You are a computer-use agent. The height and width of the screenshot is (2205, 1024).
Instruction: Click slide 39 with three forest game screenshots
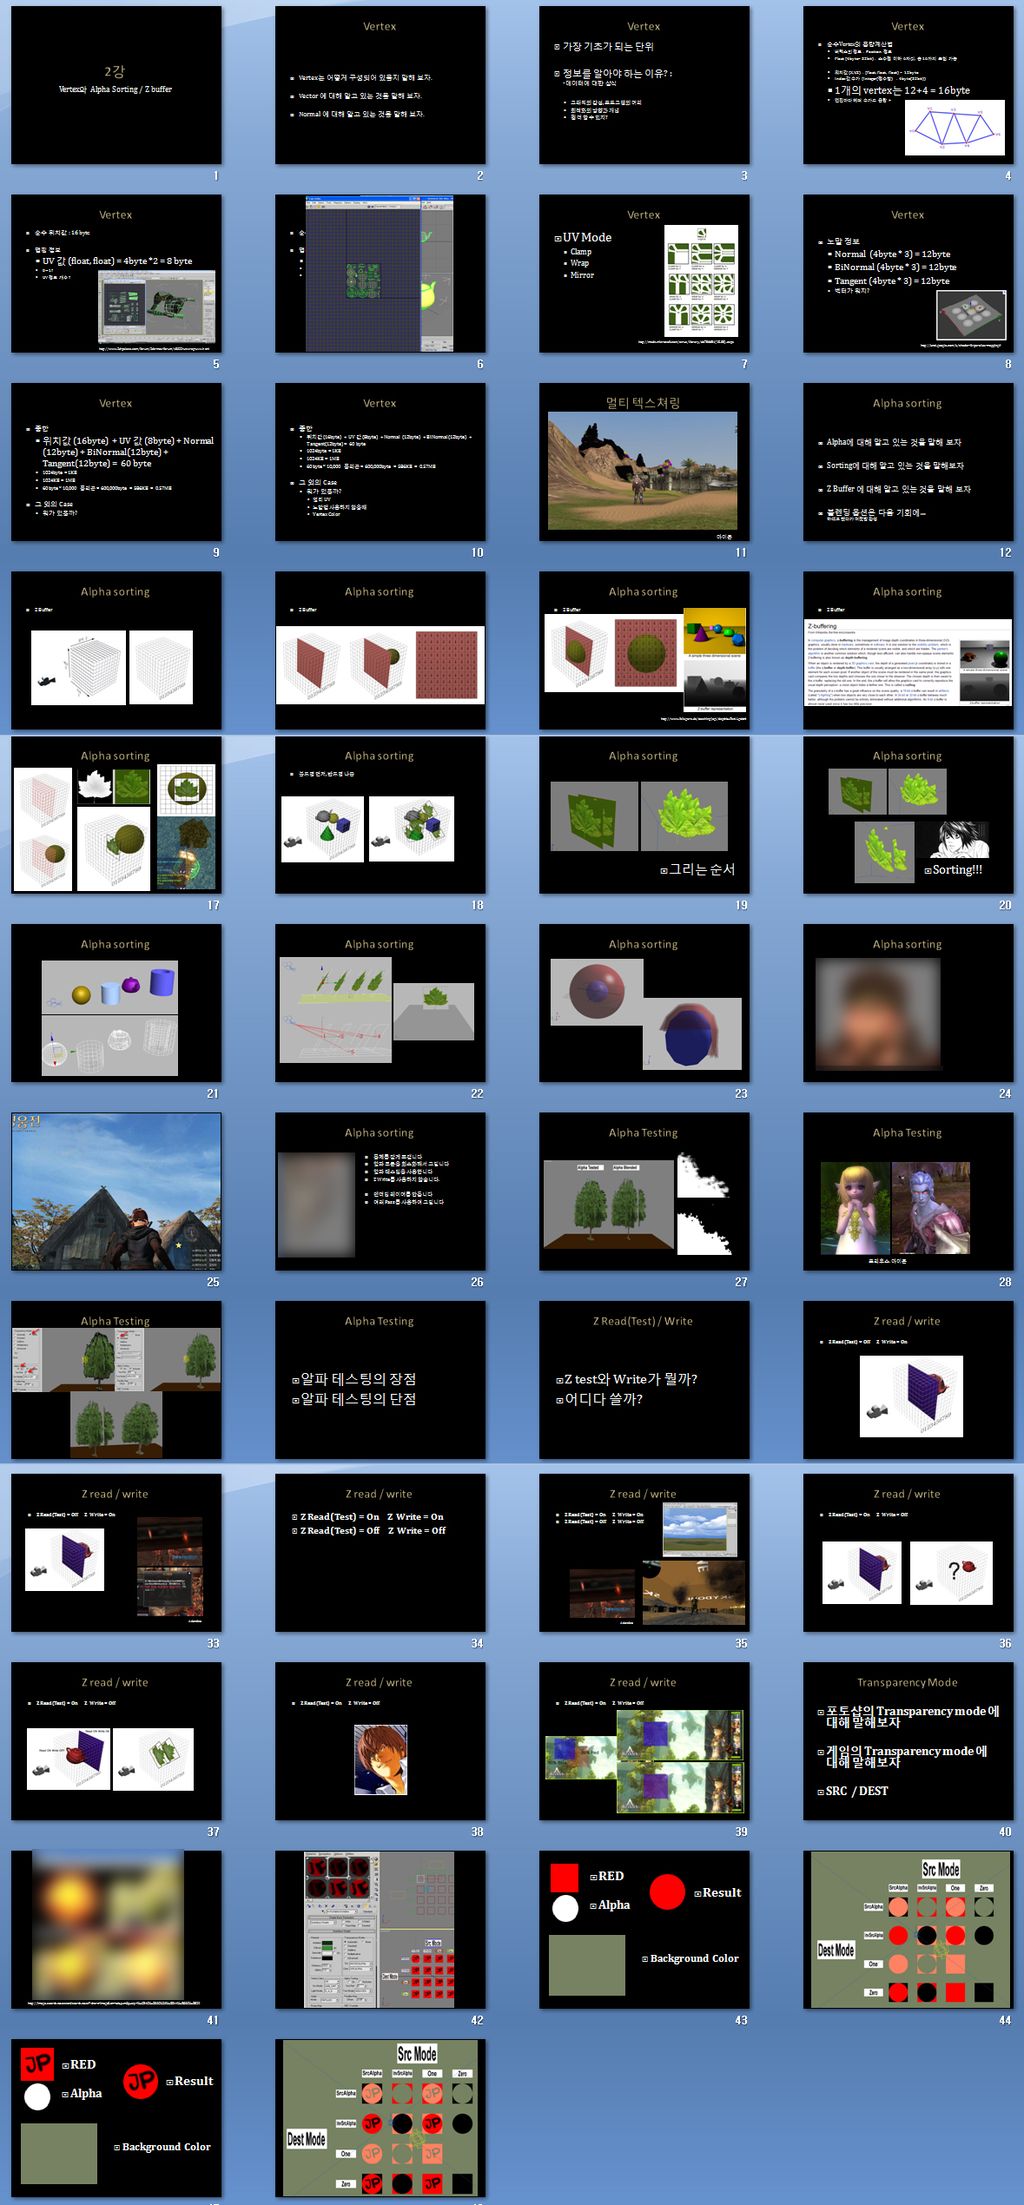click(644, 1741)
